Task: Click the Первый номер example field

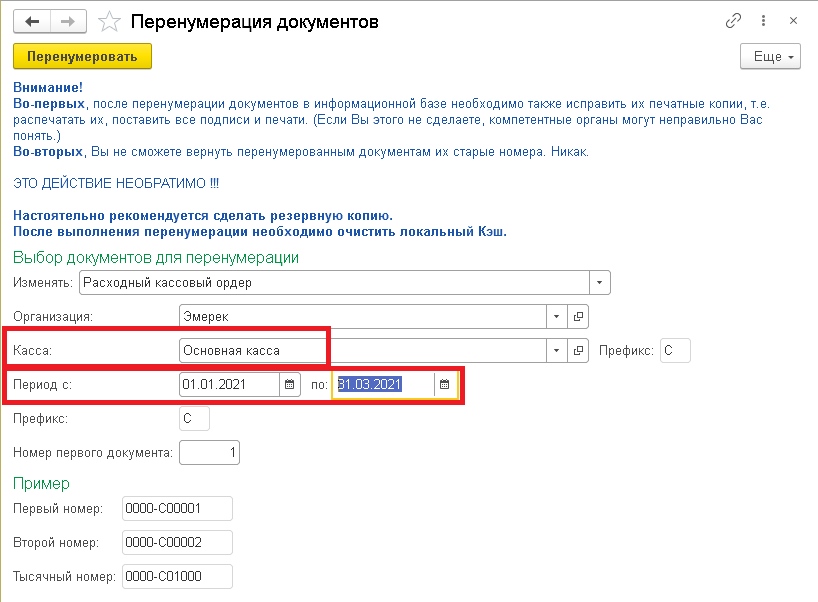Action: (x=176, y=509)
